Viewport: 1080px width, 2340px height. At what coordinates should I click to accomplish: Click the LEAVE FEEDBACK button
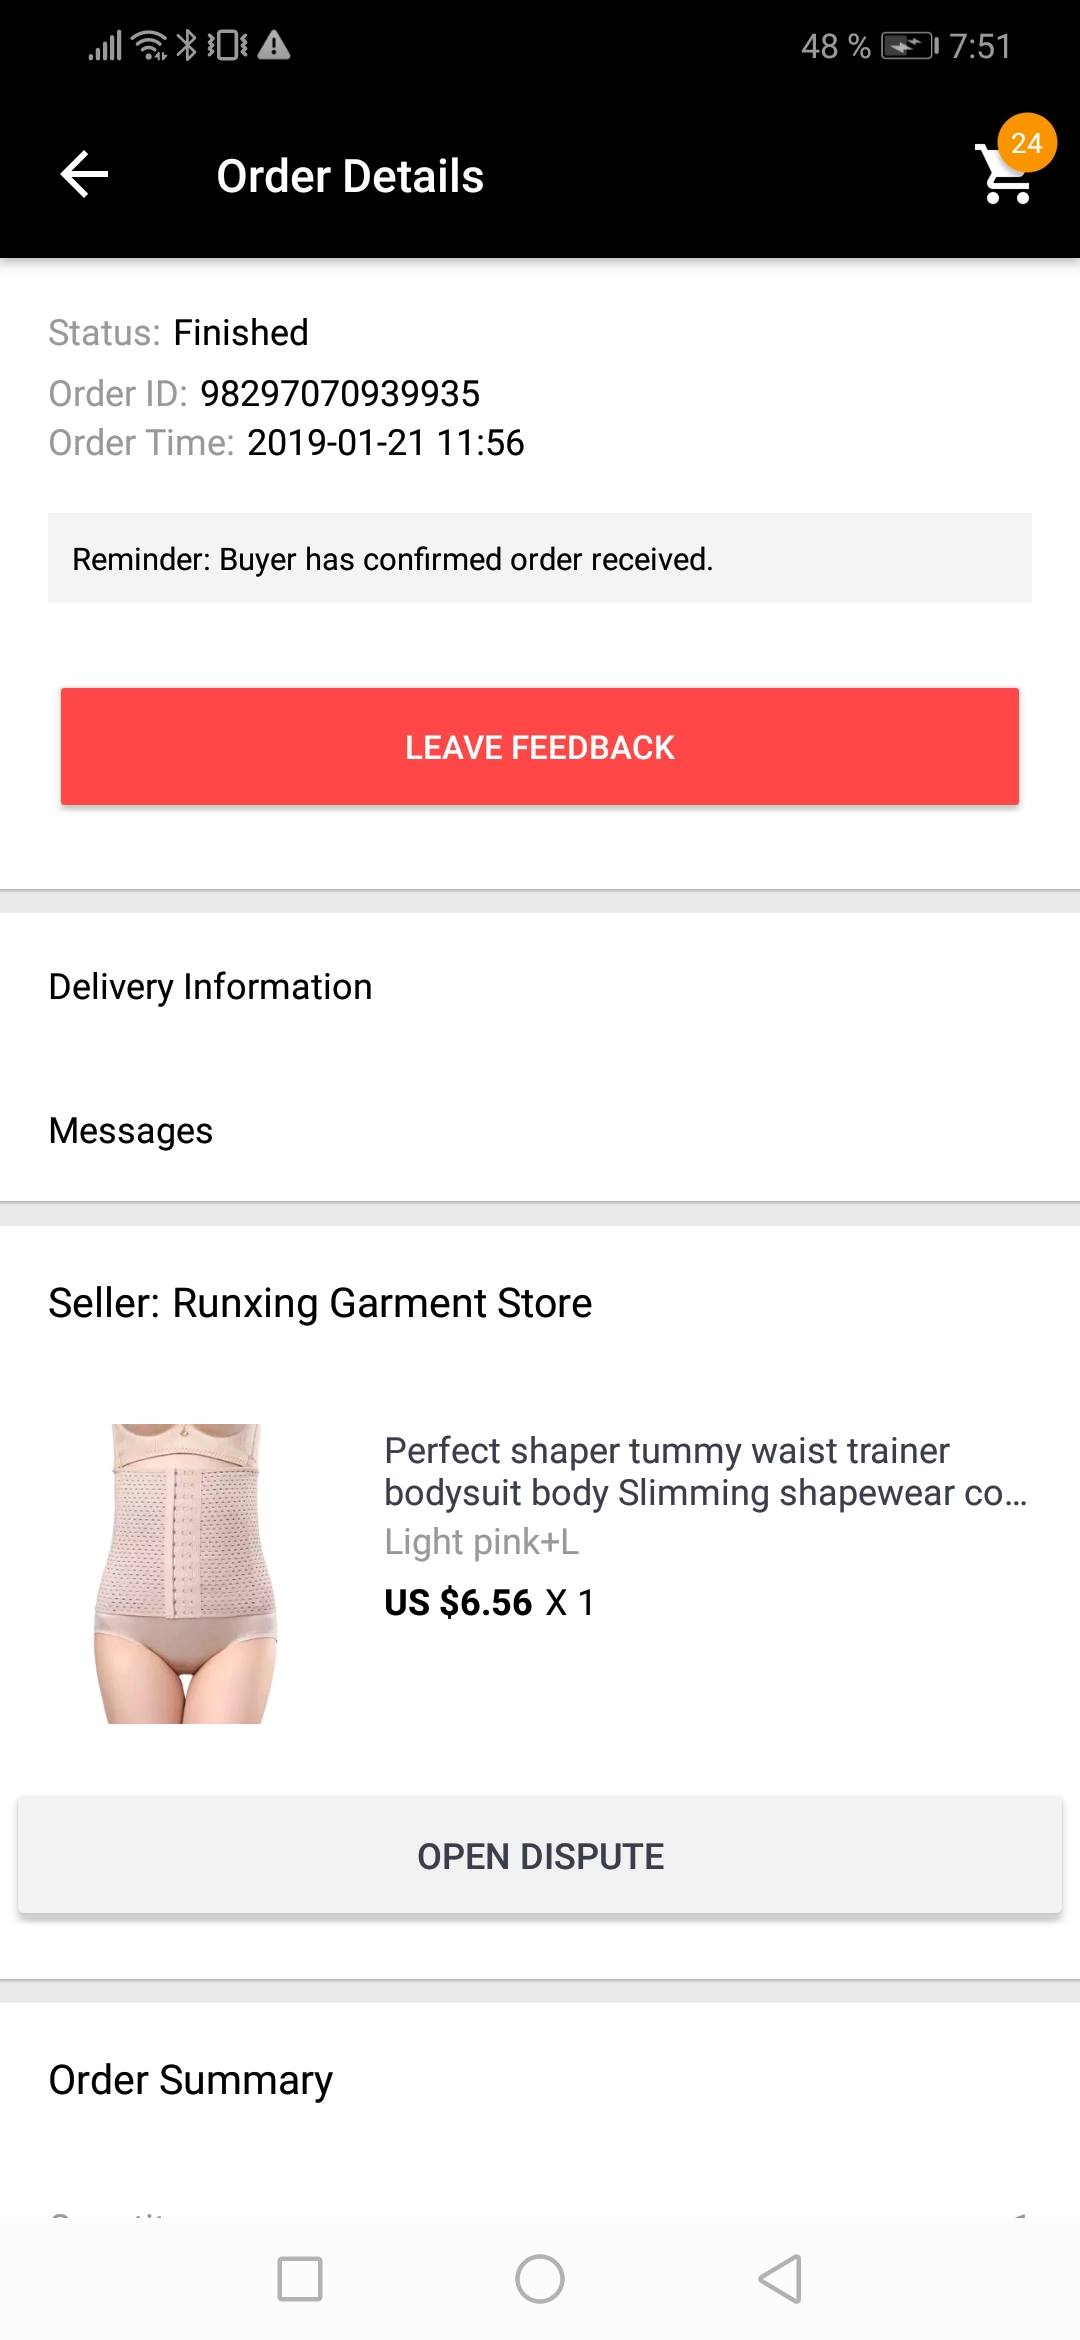(x=540, y=746)
